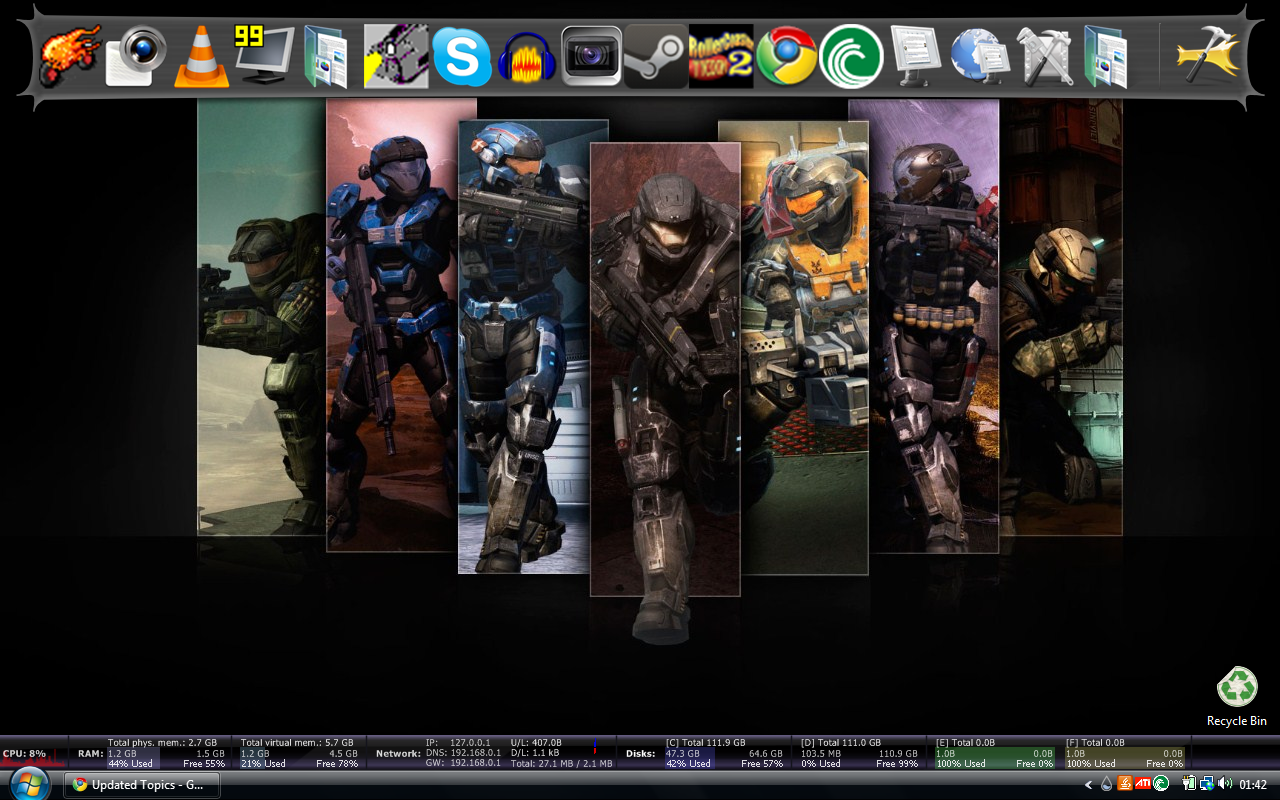Click the D/L: 1.1 kB download value
The width and height of the screenshot is (1280, 800).
[x=535, y=753]
